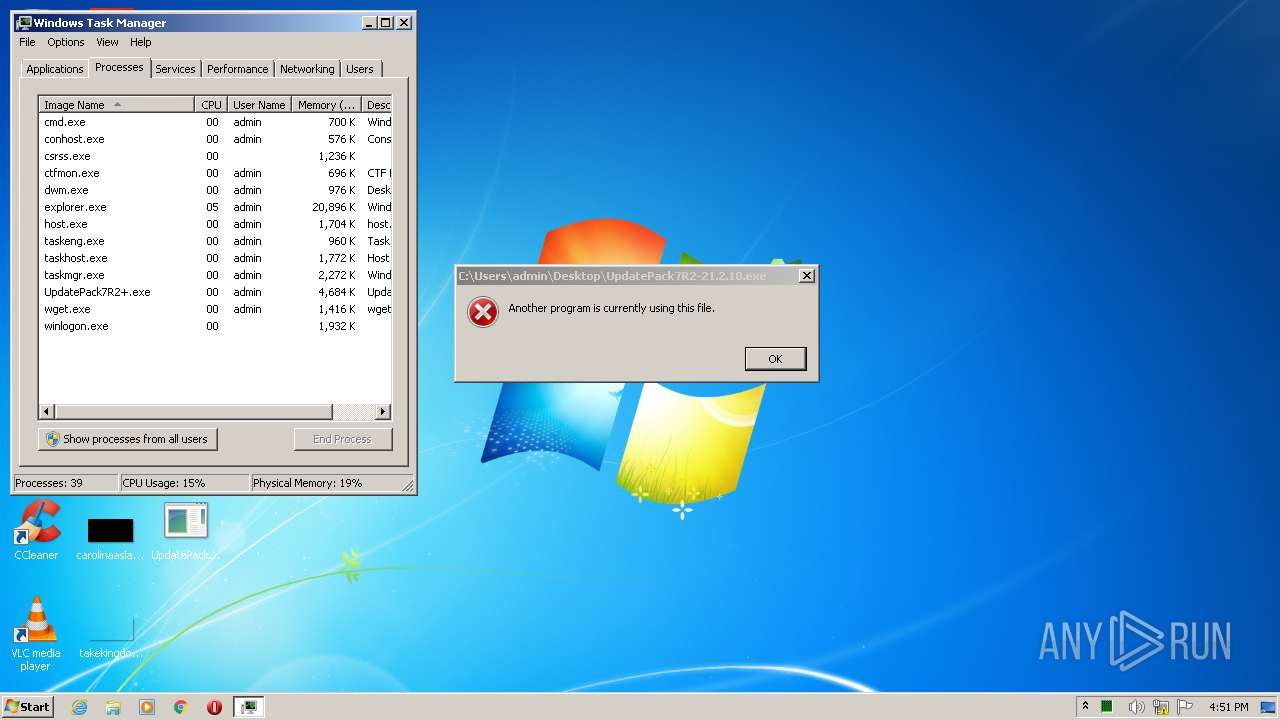
Task: Minimize the Task Manager window
Action: click(x=369, y=22)
